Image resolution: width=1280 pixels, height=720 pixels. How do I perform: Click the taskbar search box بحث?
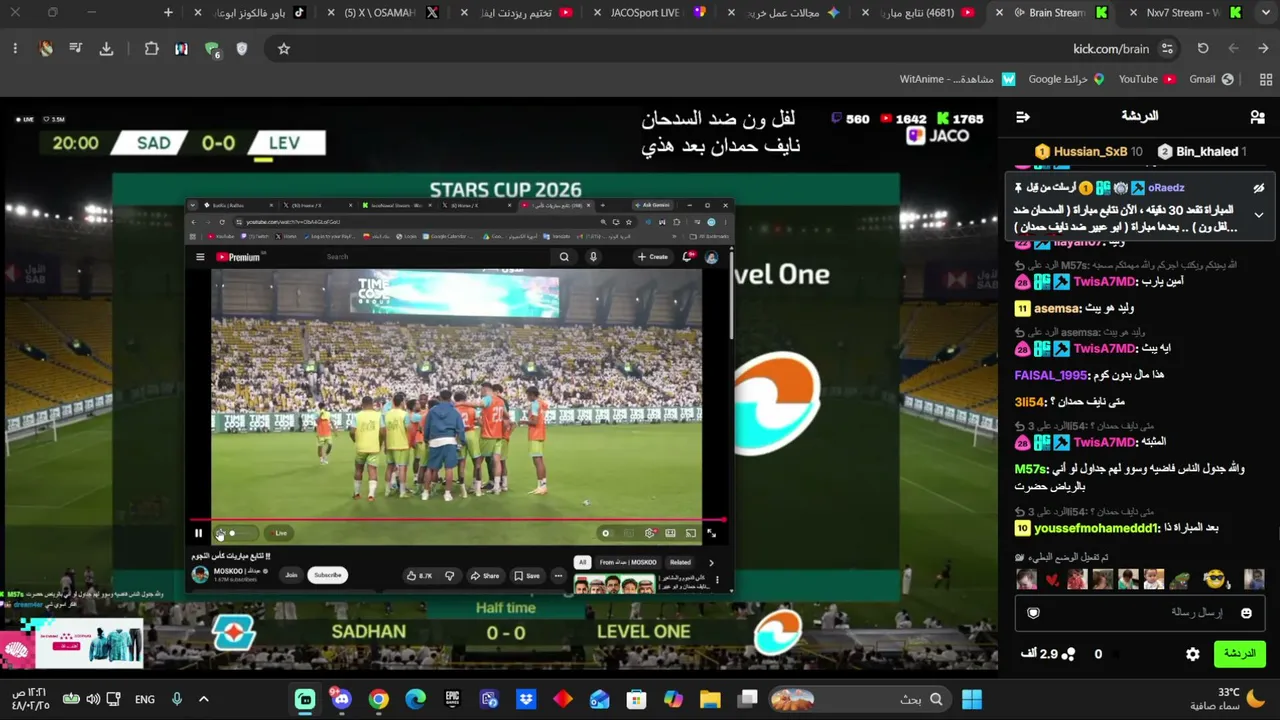[x=859, y=699]
